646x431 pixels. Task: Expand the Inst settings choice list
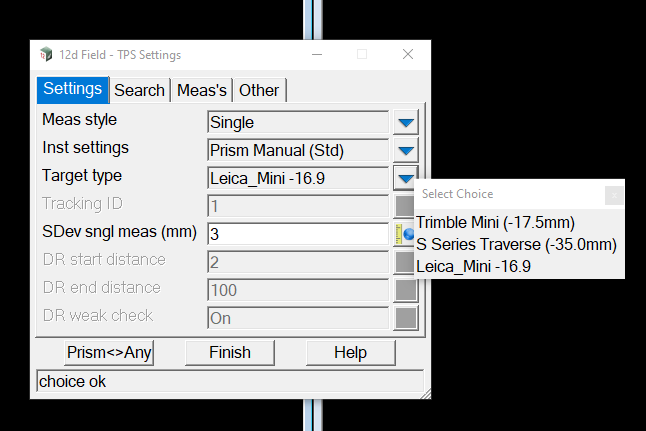coord(405,151)
